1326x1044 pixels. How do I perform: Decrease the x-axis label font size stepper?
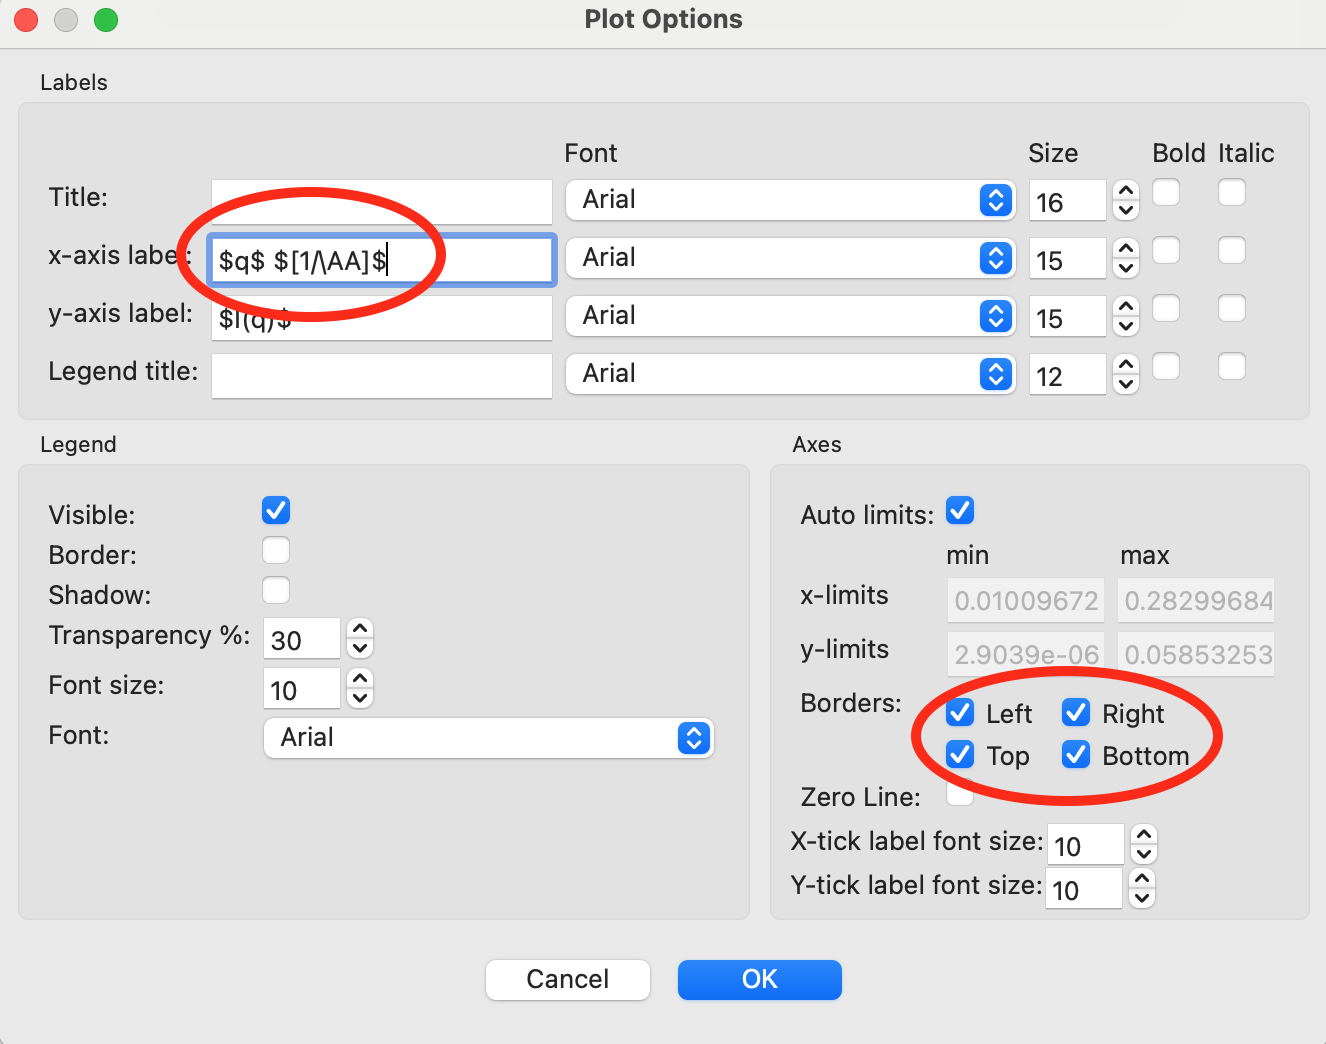pyautogui.click(x=1126, y=268)
